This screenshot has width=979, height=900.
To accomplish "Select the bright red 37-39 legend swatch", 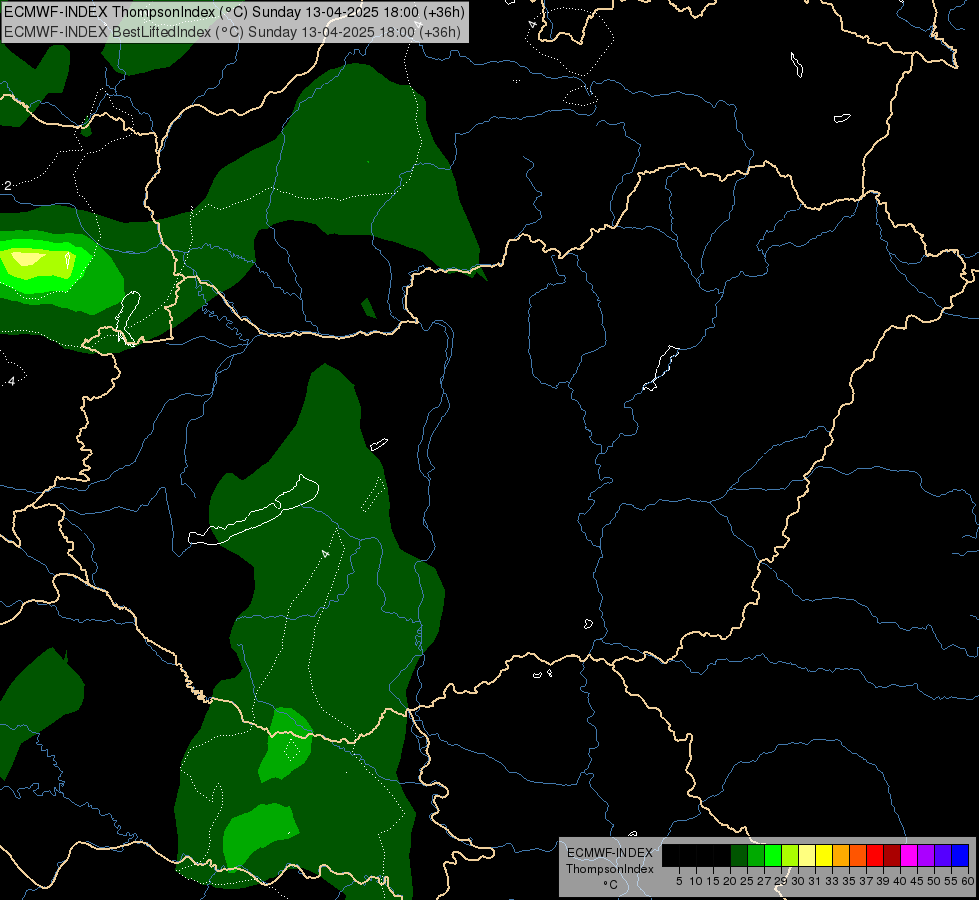I will (875, 855).
